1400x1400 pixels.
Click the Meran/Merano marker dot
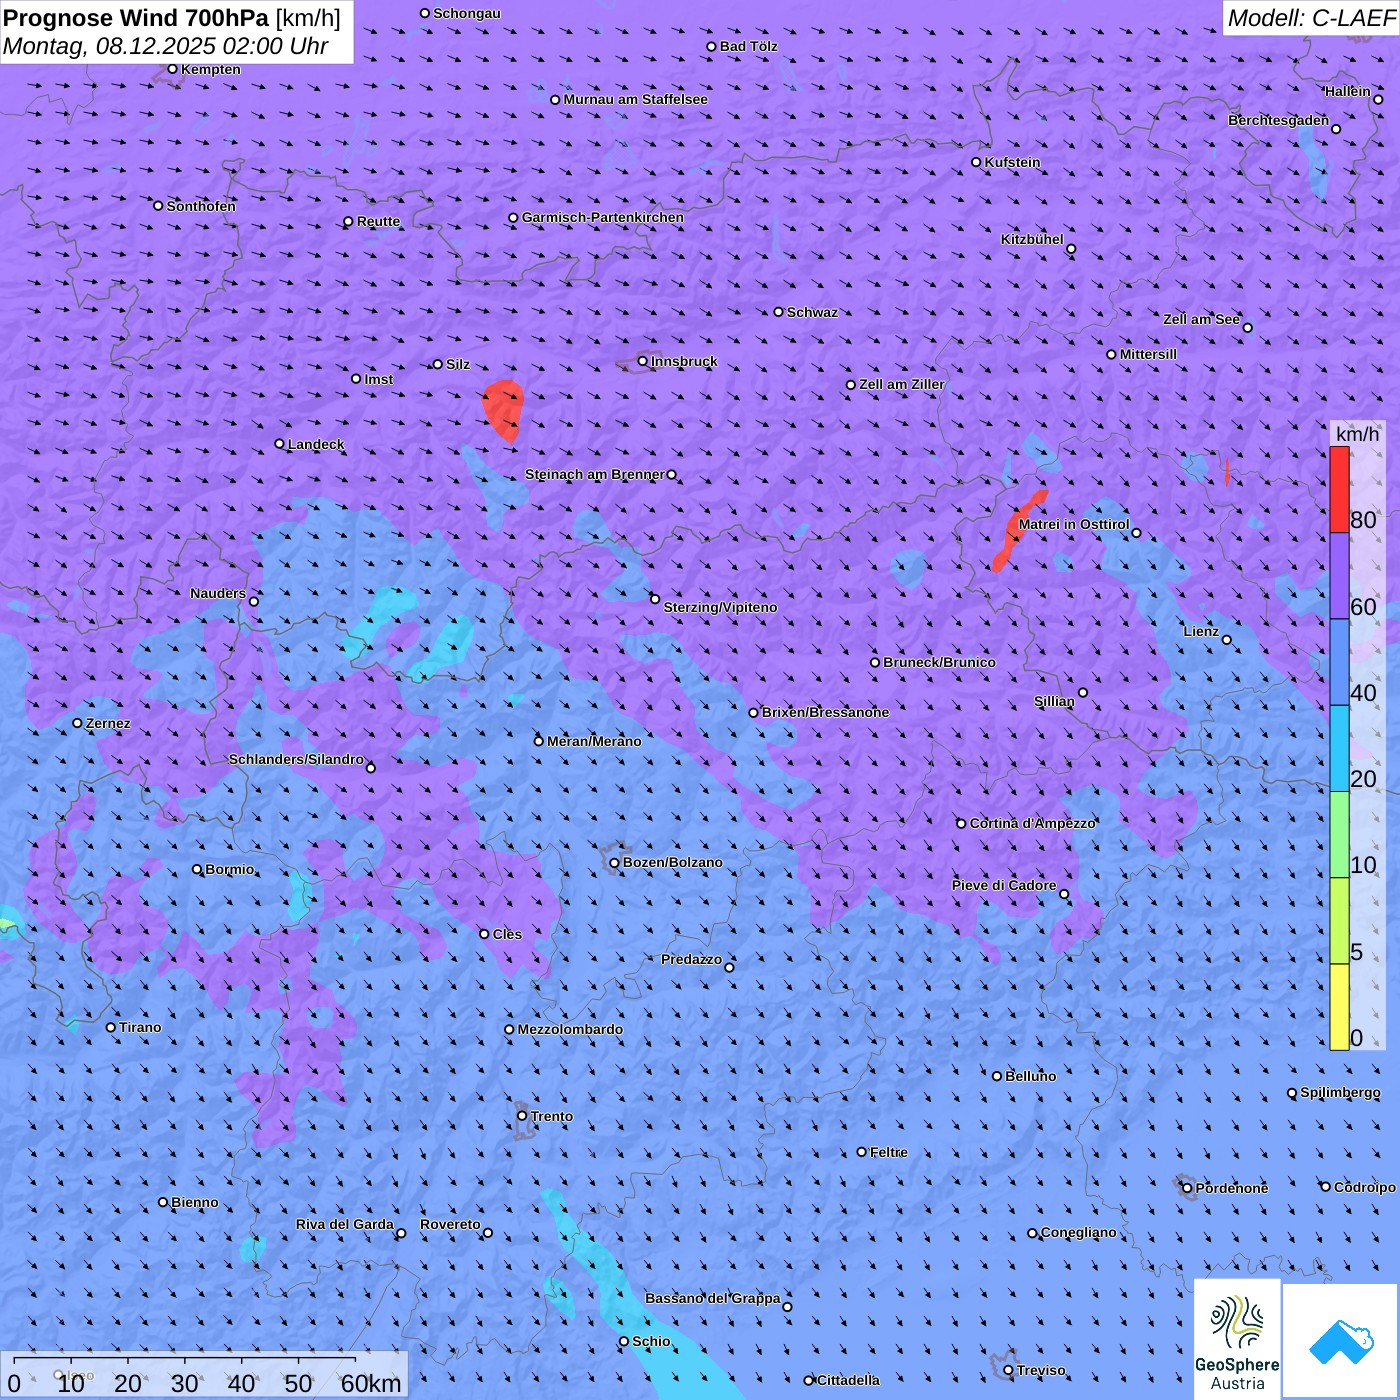tap(539, 741)
